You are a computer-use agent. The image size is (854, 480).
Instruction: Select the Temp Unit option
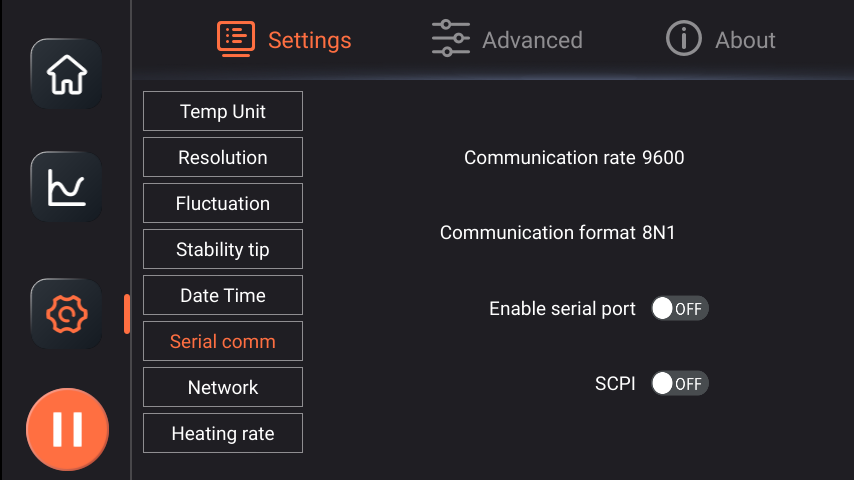click(223, 111)
